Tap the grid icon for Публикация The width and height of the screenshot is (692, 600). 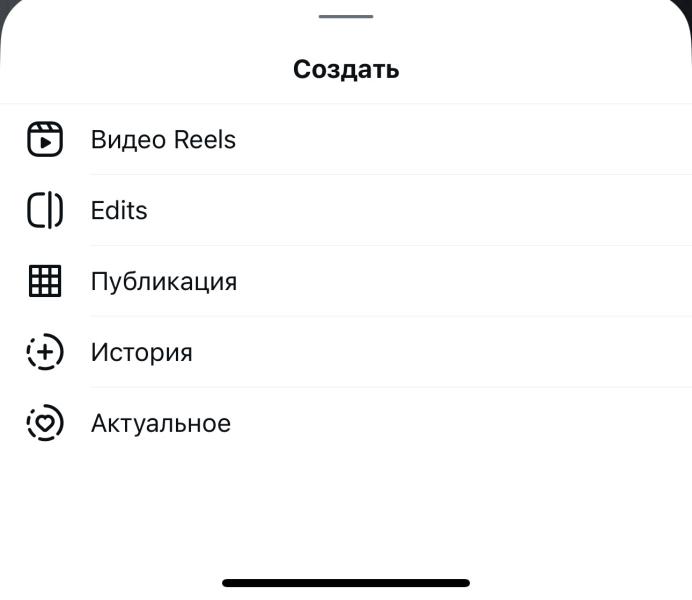pyautogui.click(x=44, y=282)
